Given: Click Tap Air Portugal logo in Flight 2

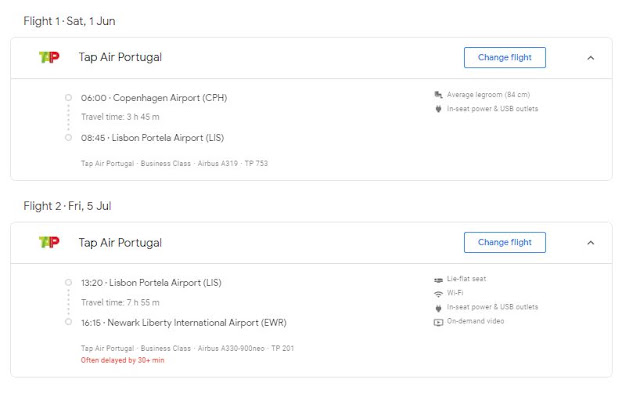Looking at the screenshot, I should [x=49, y=242].
